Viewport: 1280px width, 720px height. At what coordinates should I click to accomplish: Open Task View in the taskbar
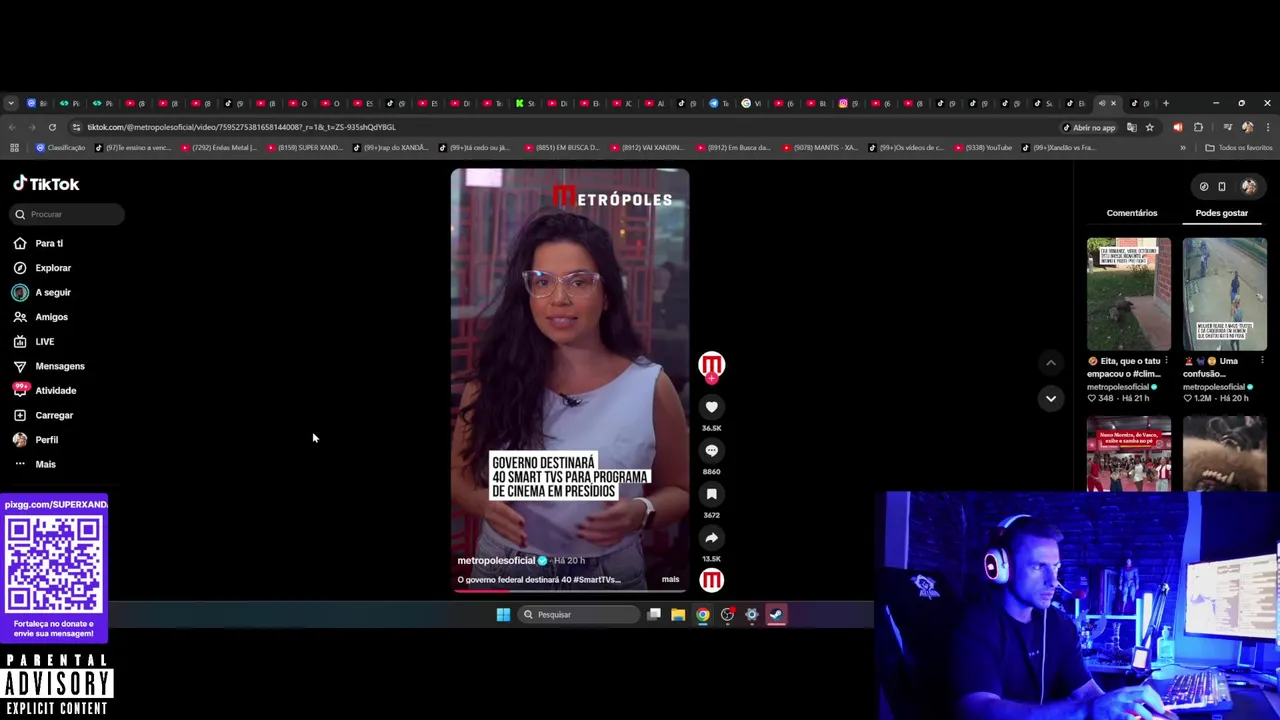tap(654, 615)
